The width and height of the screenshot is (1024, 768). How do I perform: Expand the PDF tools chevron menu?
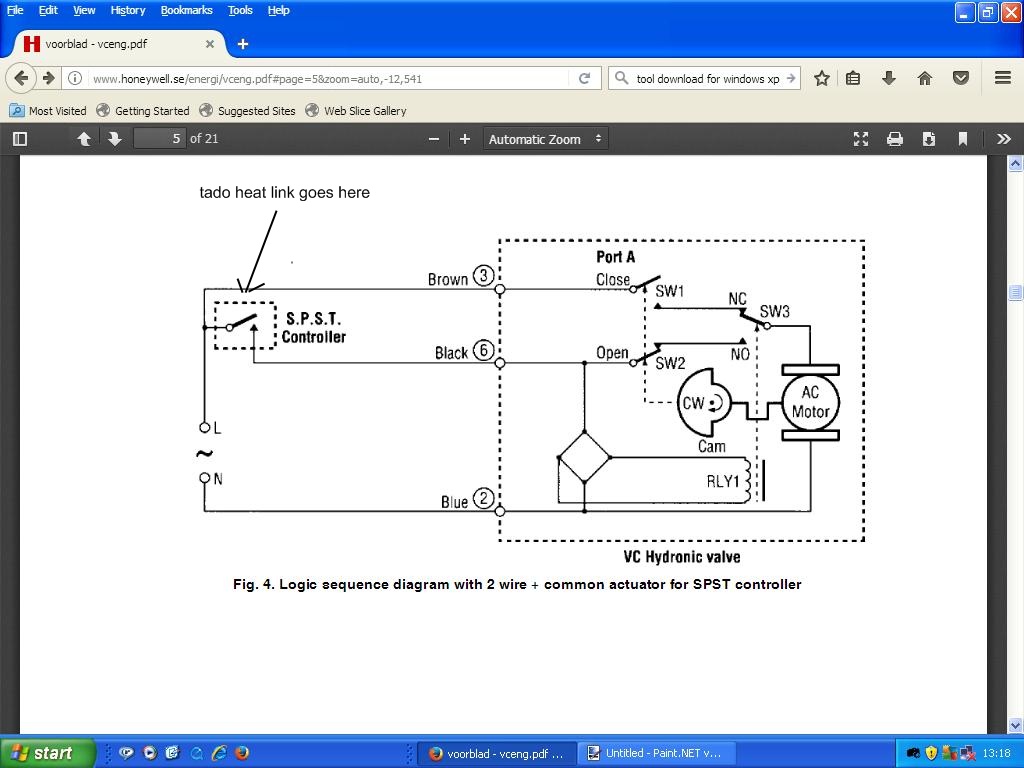tap(1003, 139)
